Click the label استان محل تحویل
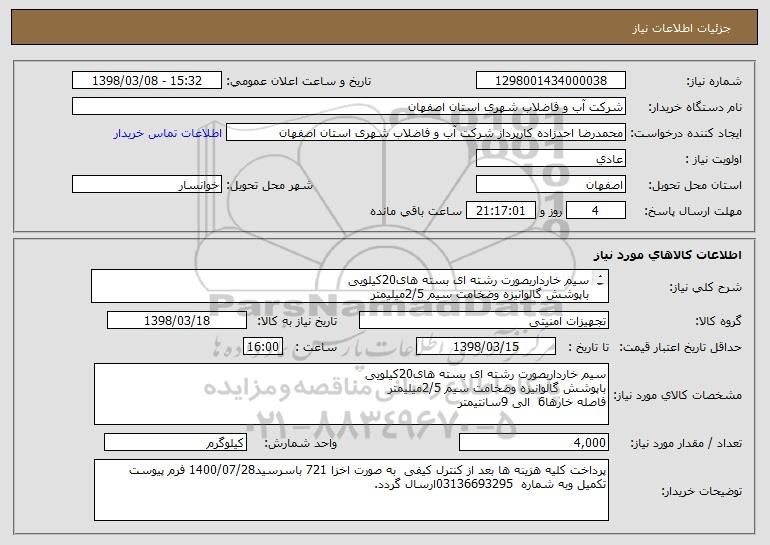 pos(695,186)
